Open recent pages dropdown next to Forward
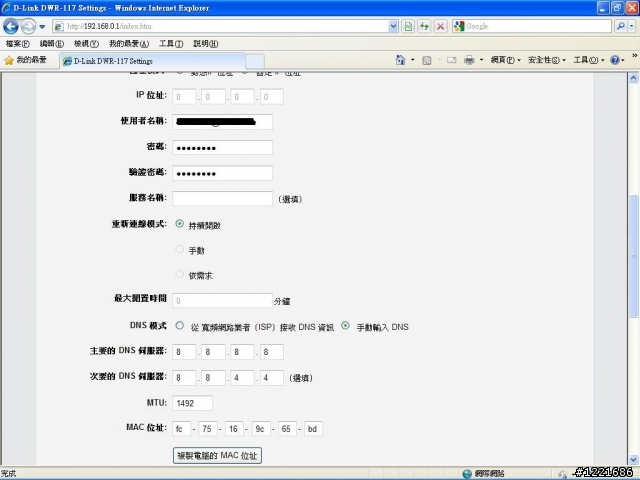This screenshot has height=480, width=640. pos(42,27)
